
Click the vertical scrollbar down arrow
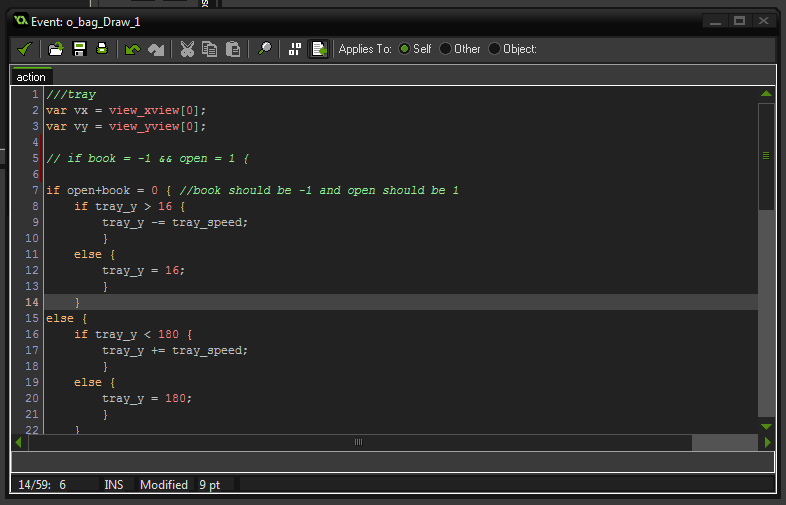(x=766, y=426)
